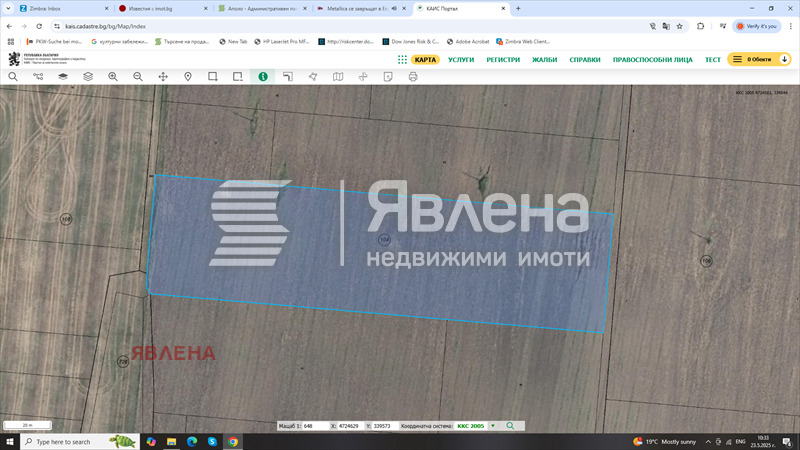The image size is (800, 450).
Task: Click the КАРТА button
Action: [x=425, y=60]
